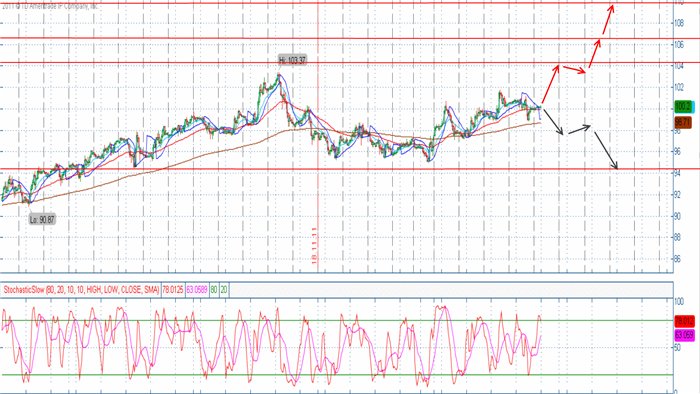Click the 90 price axis label
700x394 pixels.
click(x=678, y=216)
